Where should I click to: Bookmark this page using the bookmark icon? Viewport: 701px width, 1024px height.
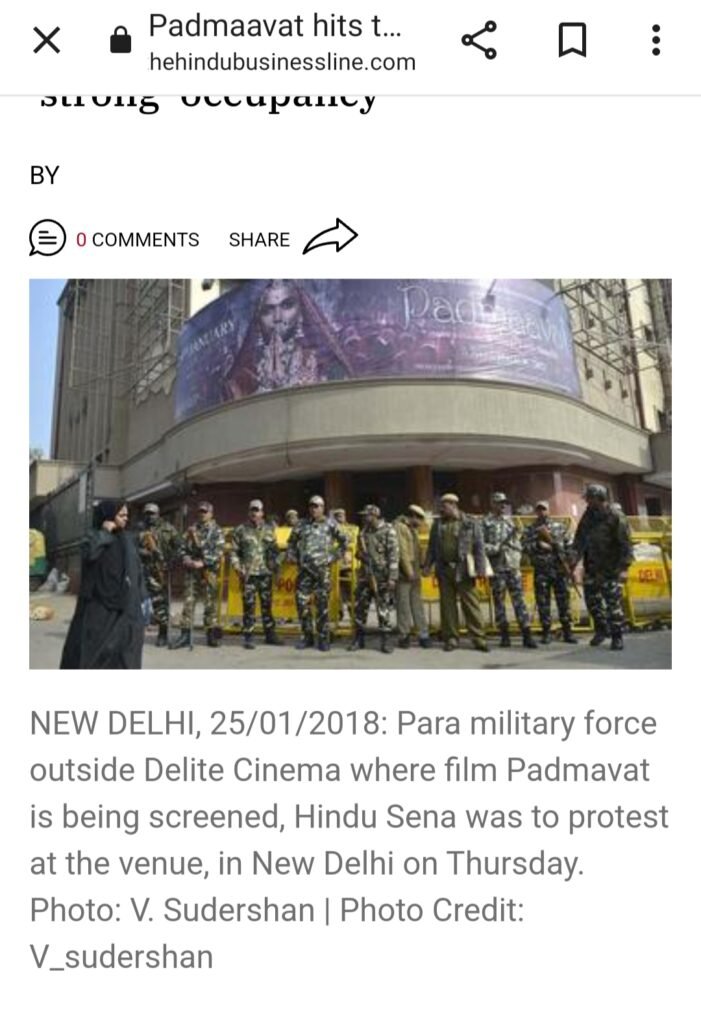[572, 40]
